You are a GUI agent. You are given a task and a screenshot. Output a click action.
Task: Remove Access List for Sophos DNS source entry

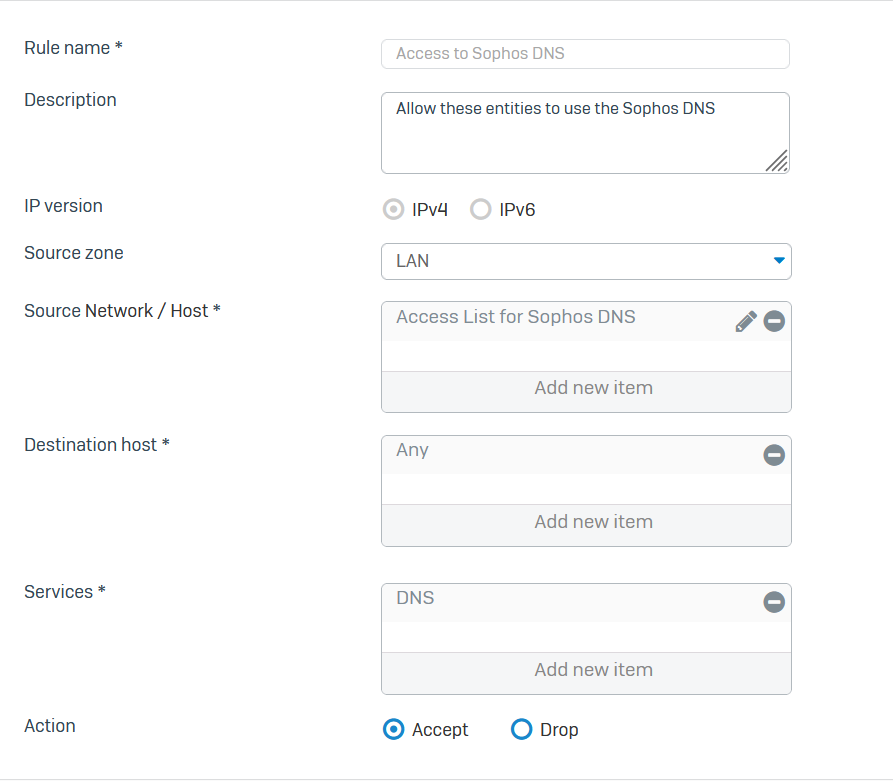pos(774,321)
